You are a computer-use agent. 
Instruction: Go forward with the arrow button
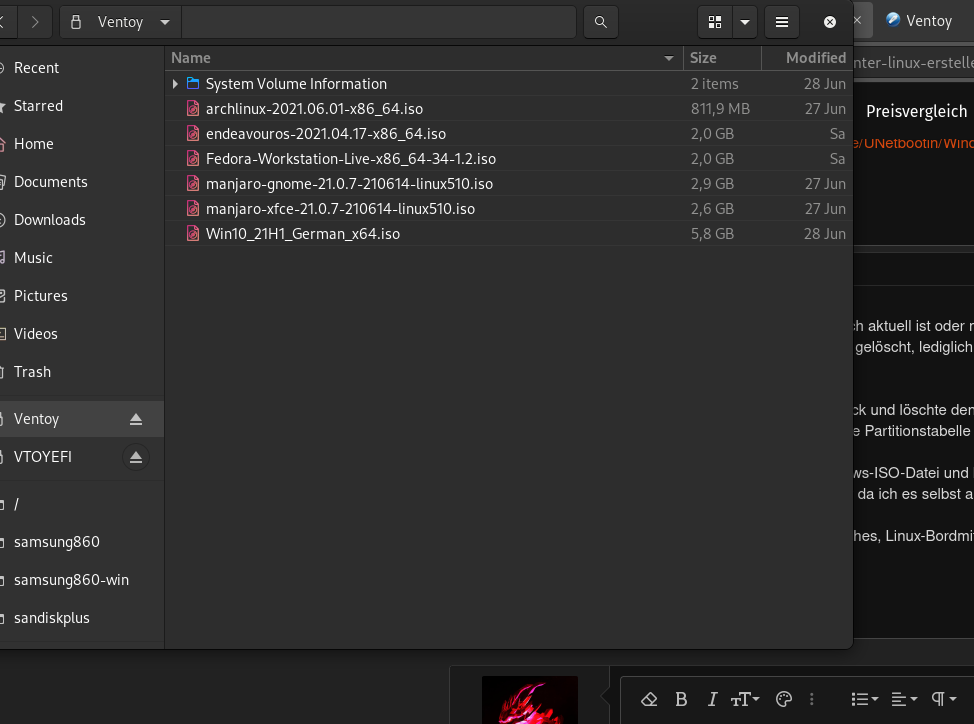coord(35,22)
